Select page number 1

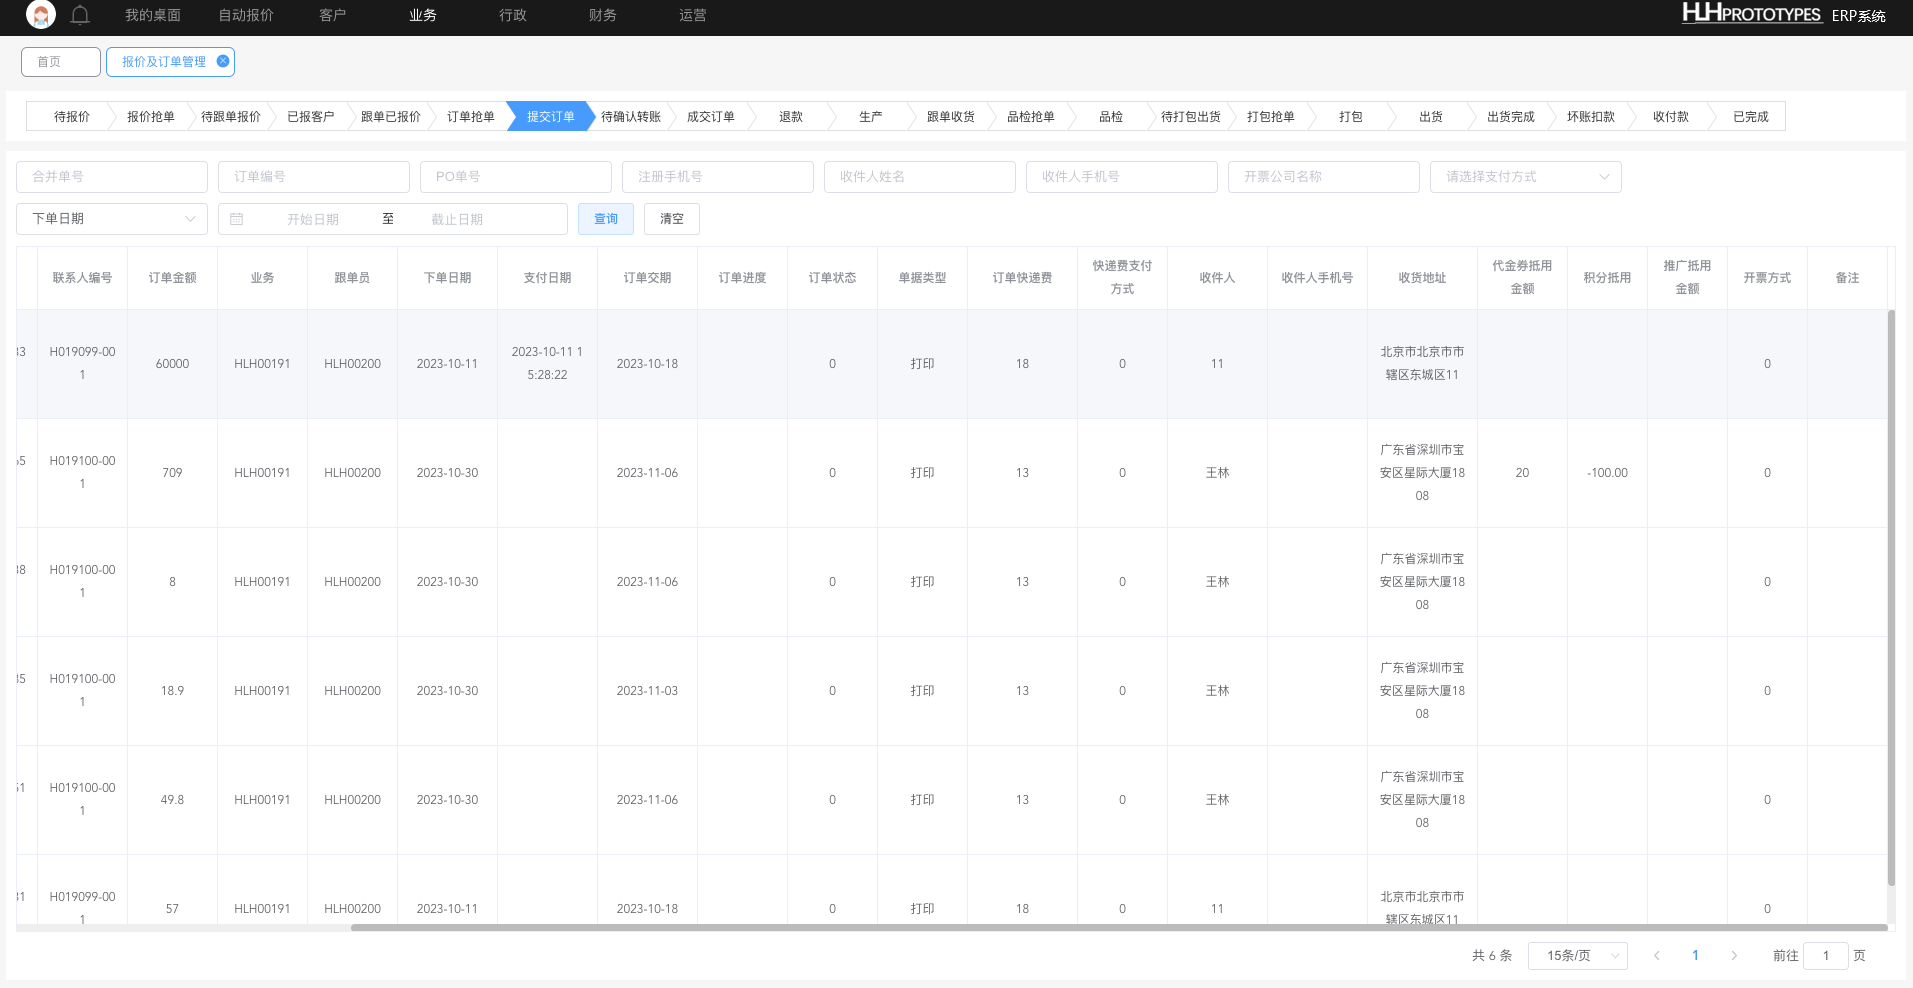click(x=1695, y=956)
